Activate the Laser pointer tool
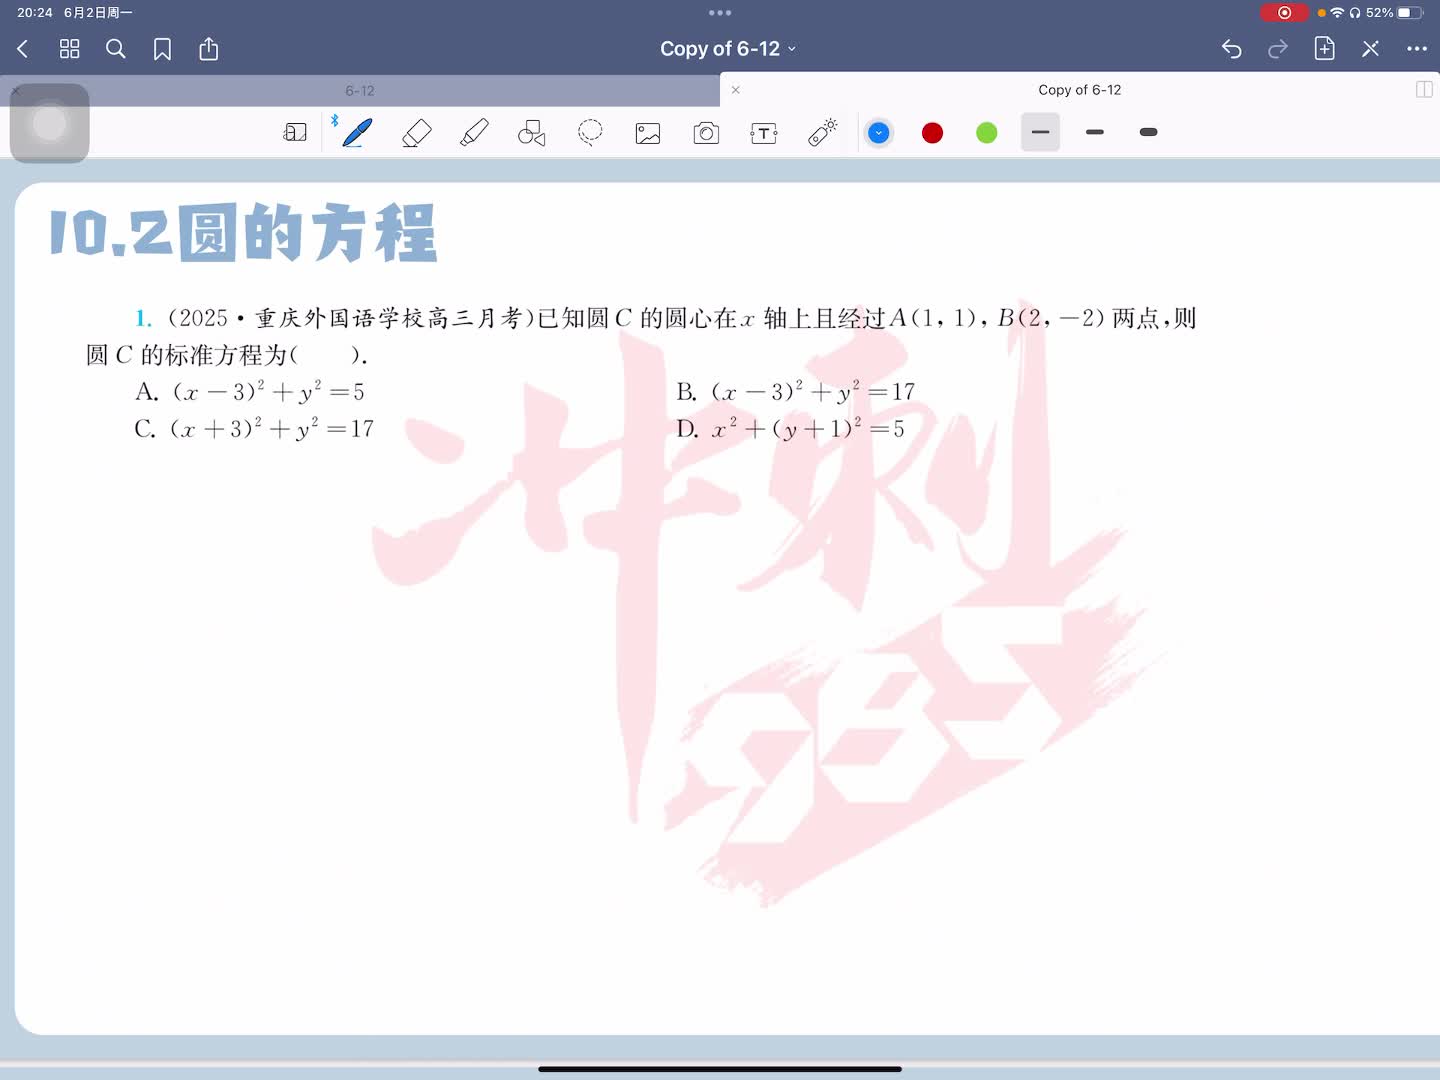The image size is (1440, 1080). click(822, 133)
